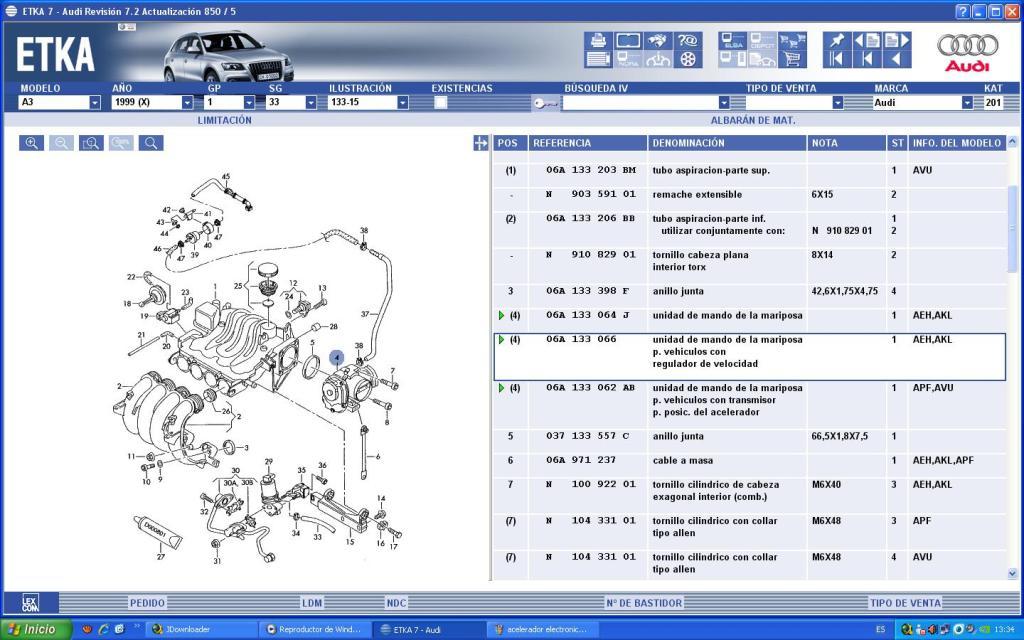
Task: Switch to Reproductor de Wind... taskbar item
Action: 315,630
